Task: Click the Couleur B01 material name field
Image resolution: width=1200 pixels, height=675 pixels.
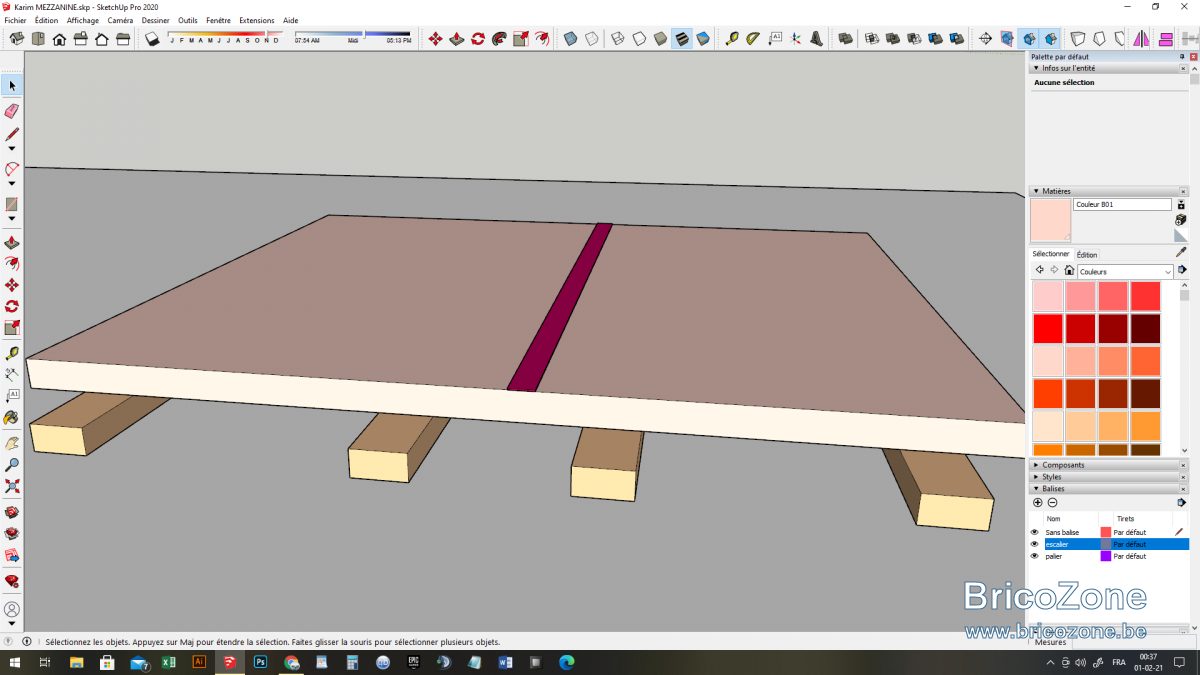Action: pyautogui.click(x=1122, y=204)
